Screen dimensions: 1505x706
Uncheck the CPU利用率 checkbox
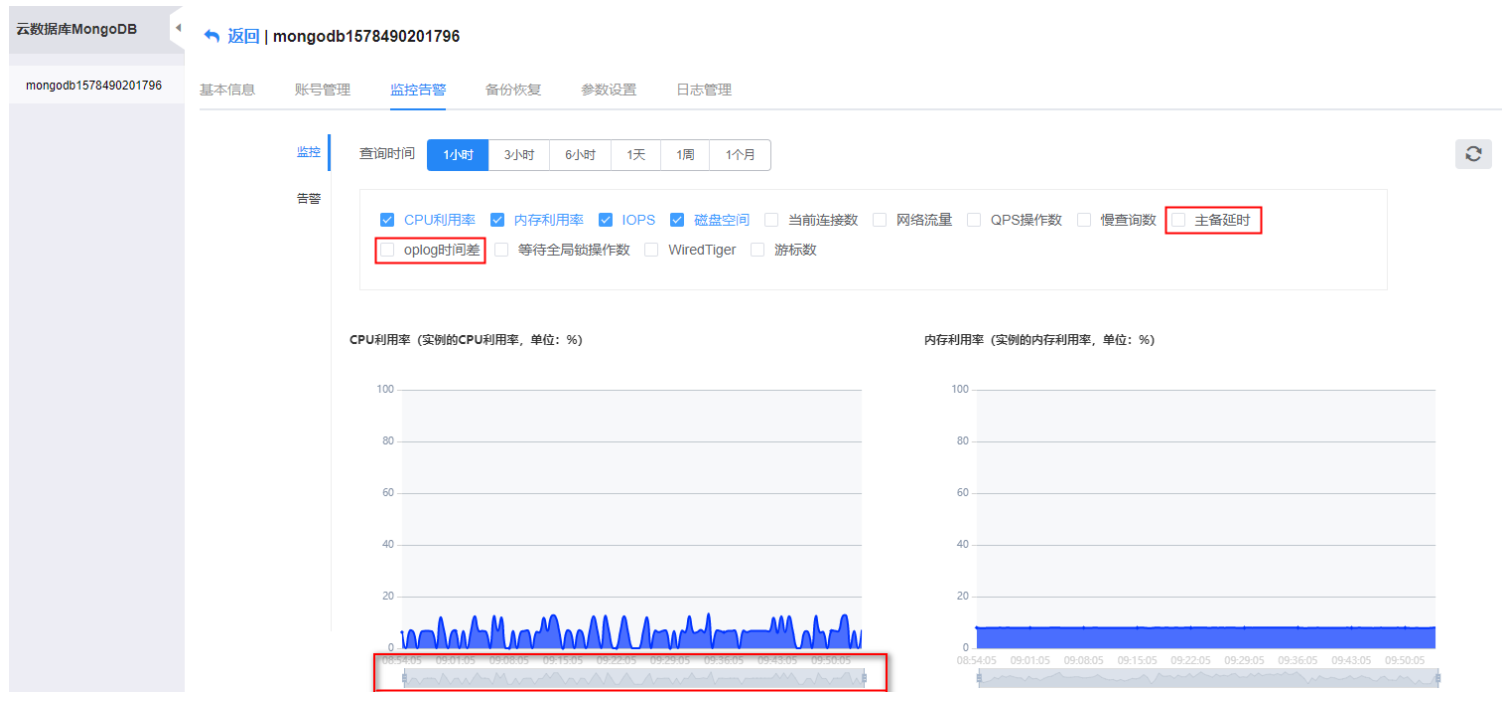pos(387,220)
